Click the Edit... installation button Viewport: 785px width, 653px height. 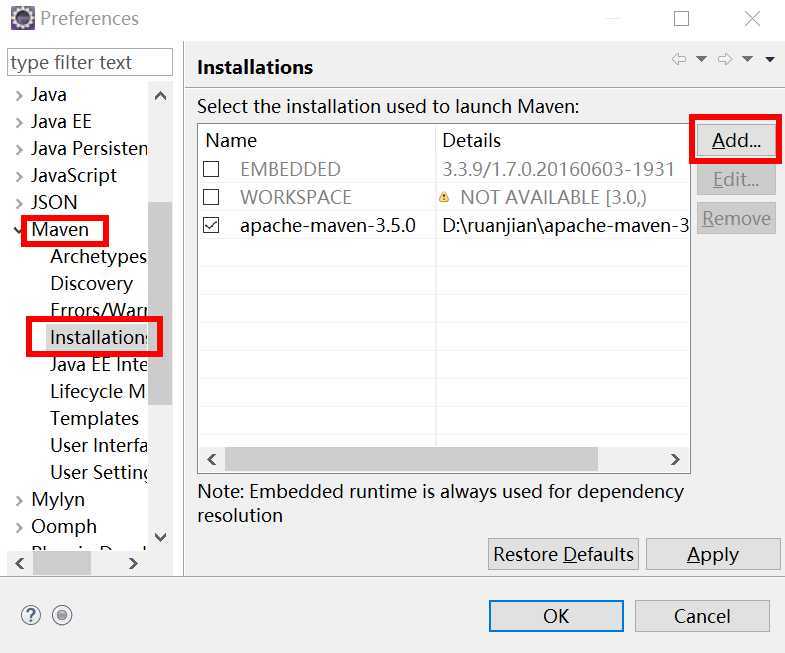(736, 179)
